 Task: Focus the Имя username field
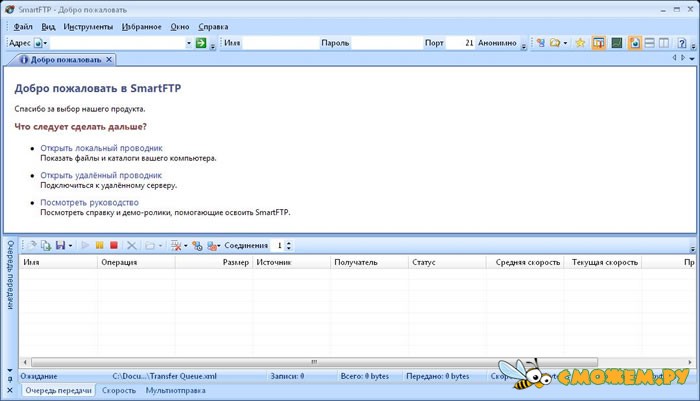(x=280, y=43)
